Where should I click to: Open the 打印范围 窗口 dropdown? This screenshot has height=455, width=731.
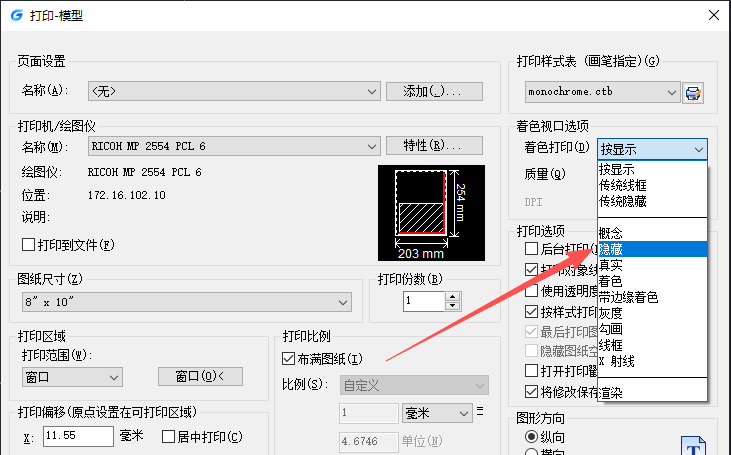pyautogui.click(x=72, y=377)
